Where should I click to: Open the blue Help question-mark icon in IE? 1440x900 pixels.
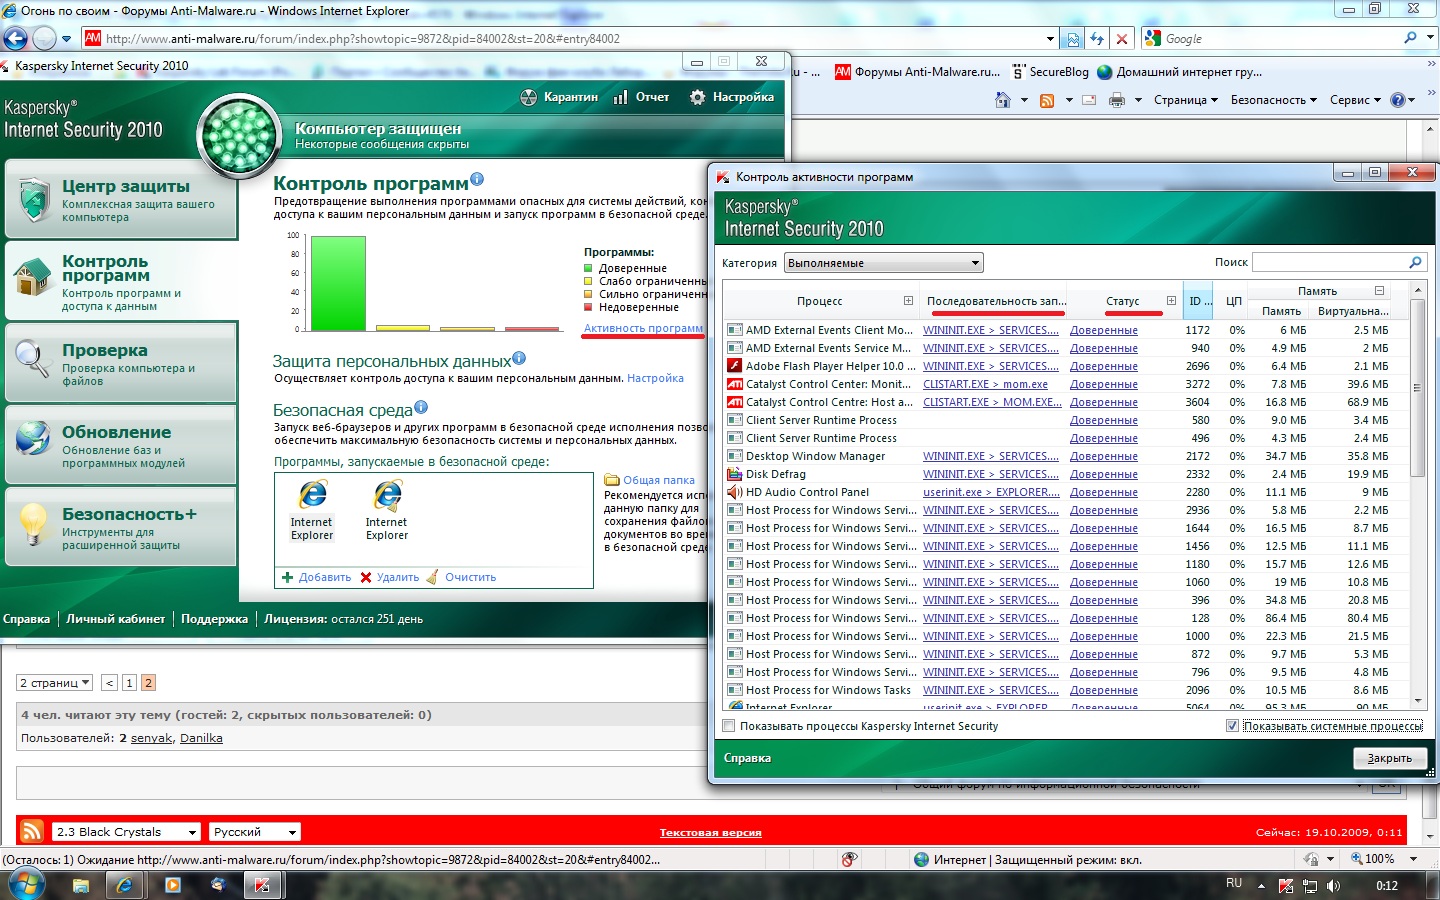tap(1398, 100)
